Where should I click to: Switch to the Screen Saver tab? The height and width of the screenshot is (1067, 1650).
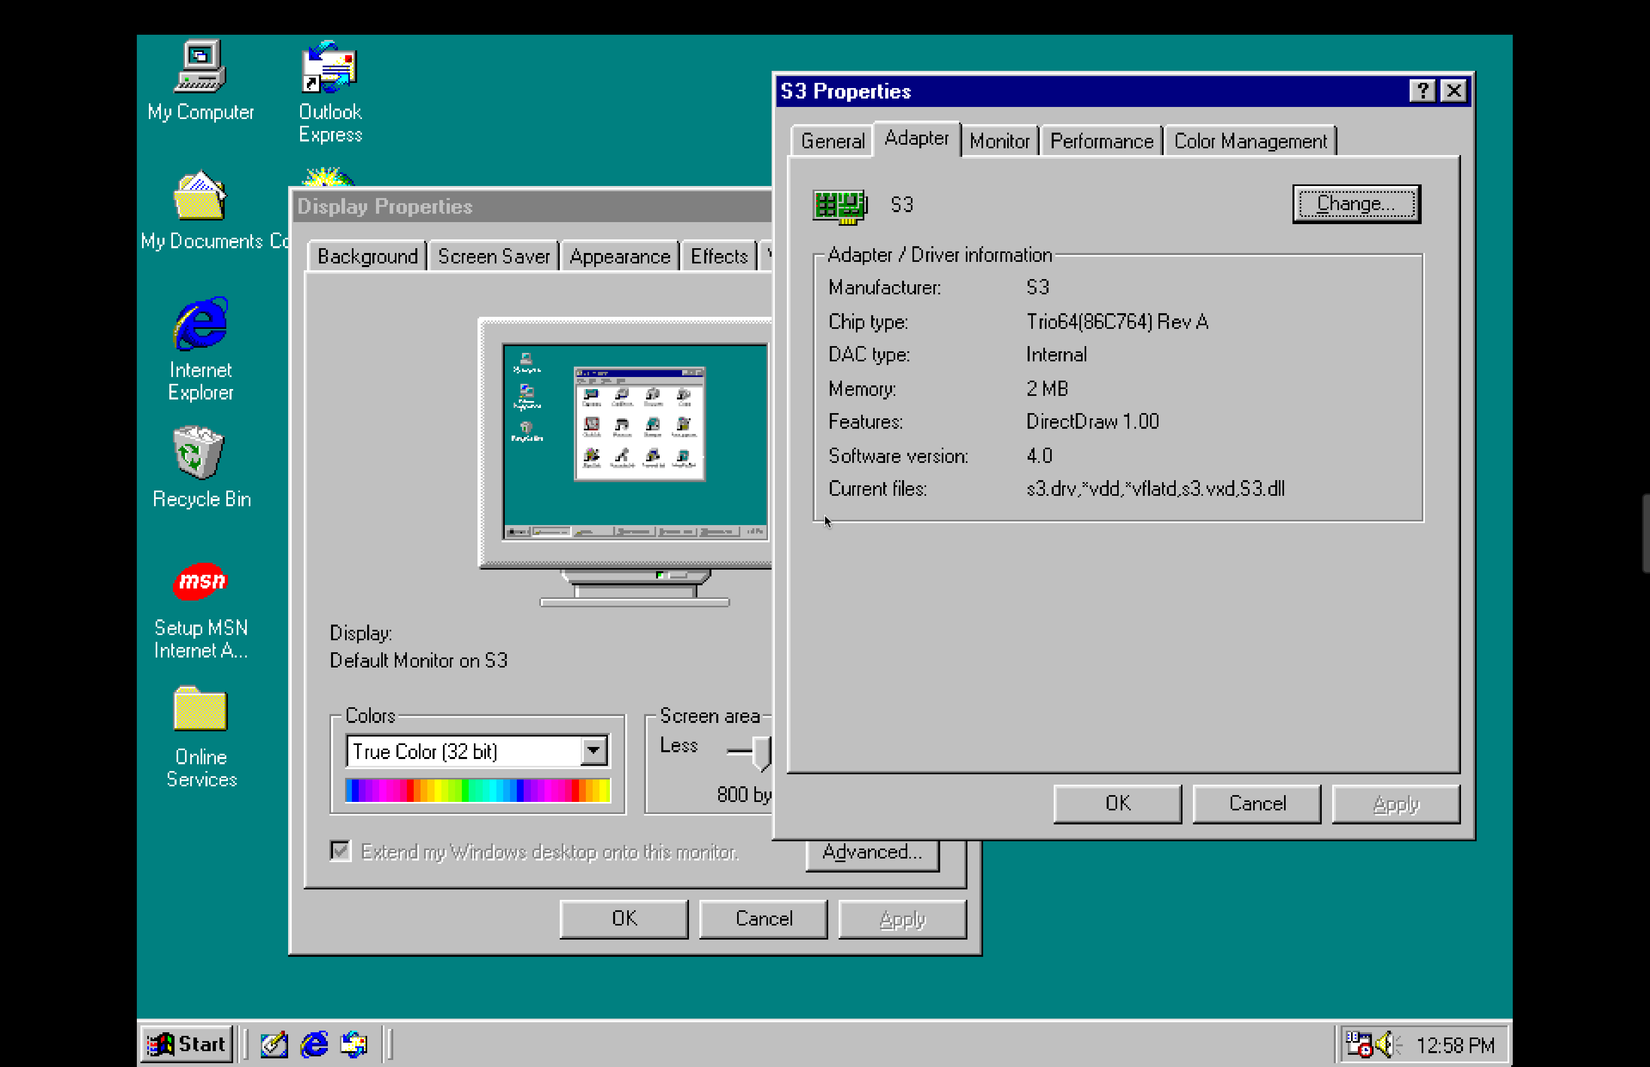(493, 256)
